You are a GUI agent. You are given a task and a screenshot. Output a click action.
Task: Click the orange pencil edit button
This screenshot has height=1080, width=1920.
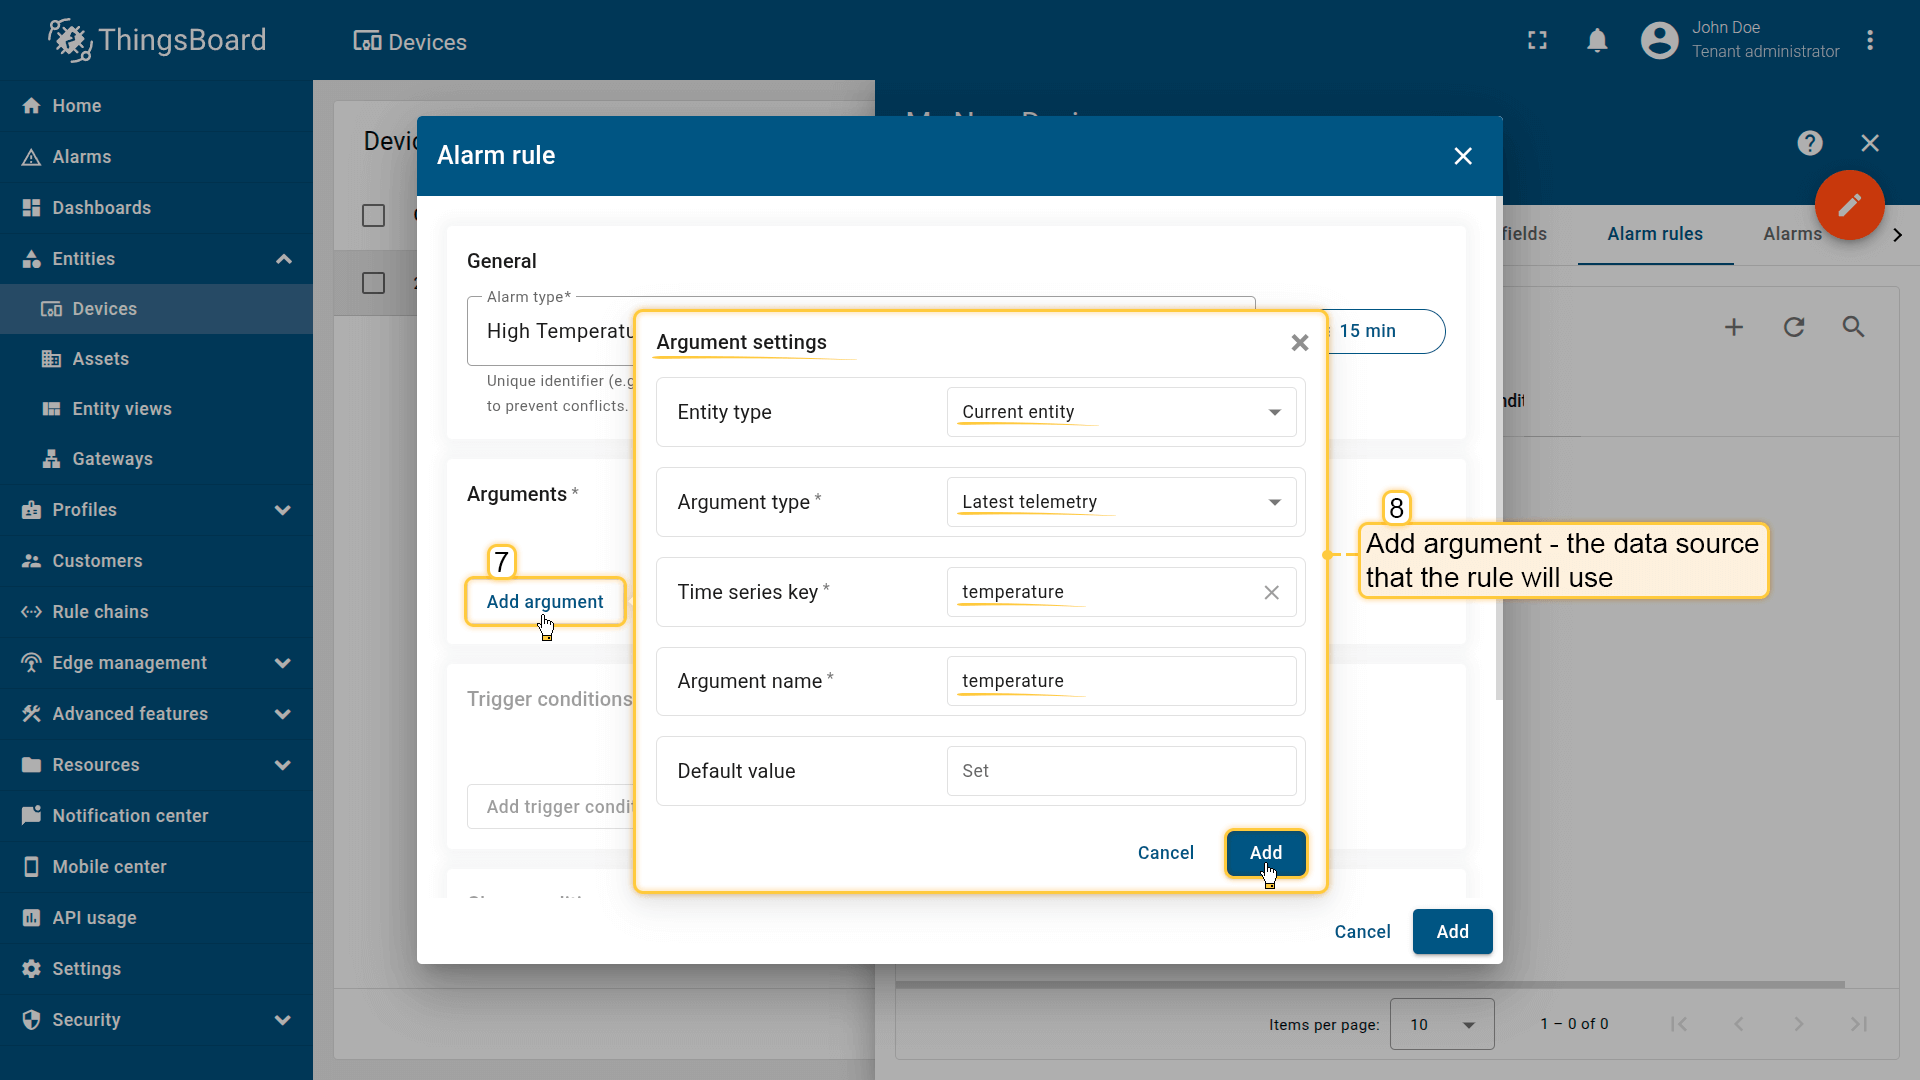click(x=1849, y=205)
